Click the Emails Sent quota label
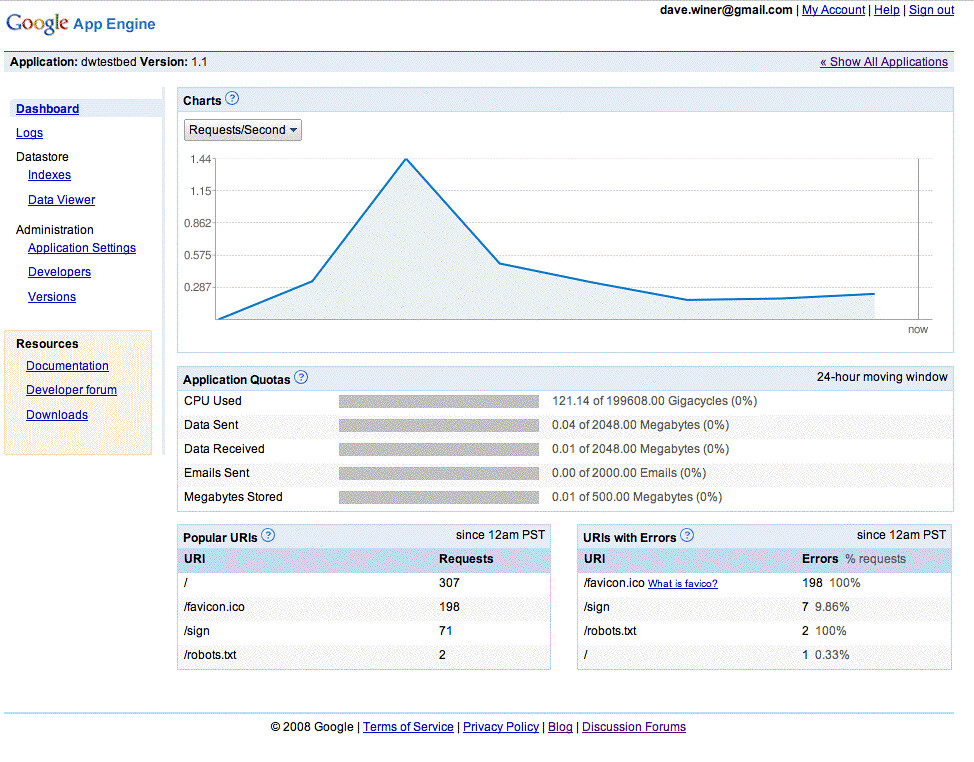This screenshot has width=974, height=762. pyautogui.click(x=216, y=473)
